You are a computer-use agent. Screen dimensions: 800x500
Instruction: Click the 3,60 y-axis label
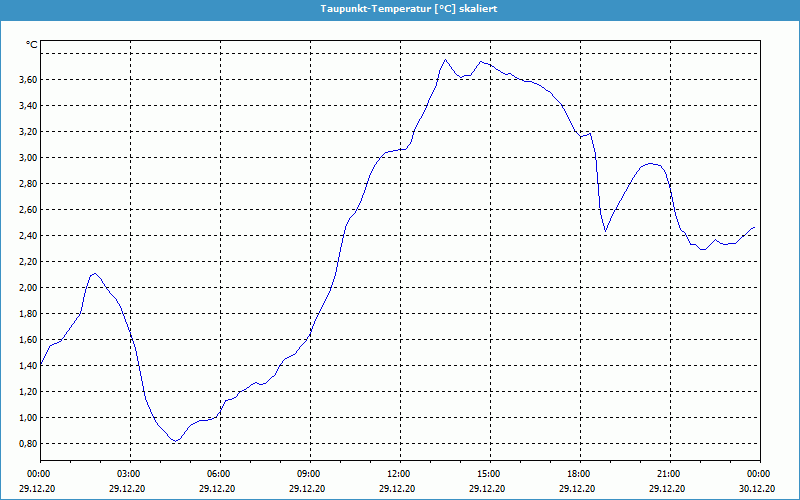[x=27, y=80]
